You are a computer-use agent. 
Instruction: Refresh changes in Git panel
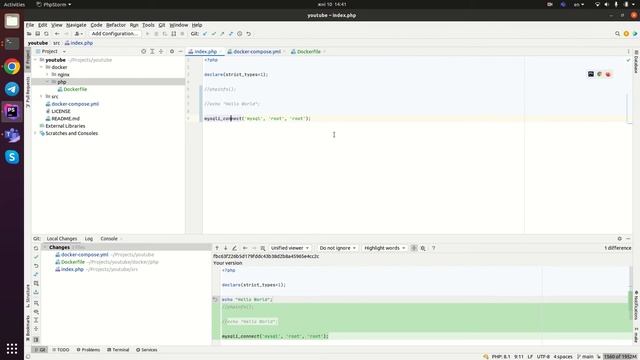36,248
